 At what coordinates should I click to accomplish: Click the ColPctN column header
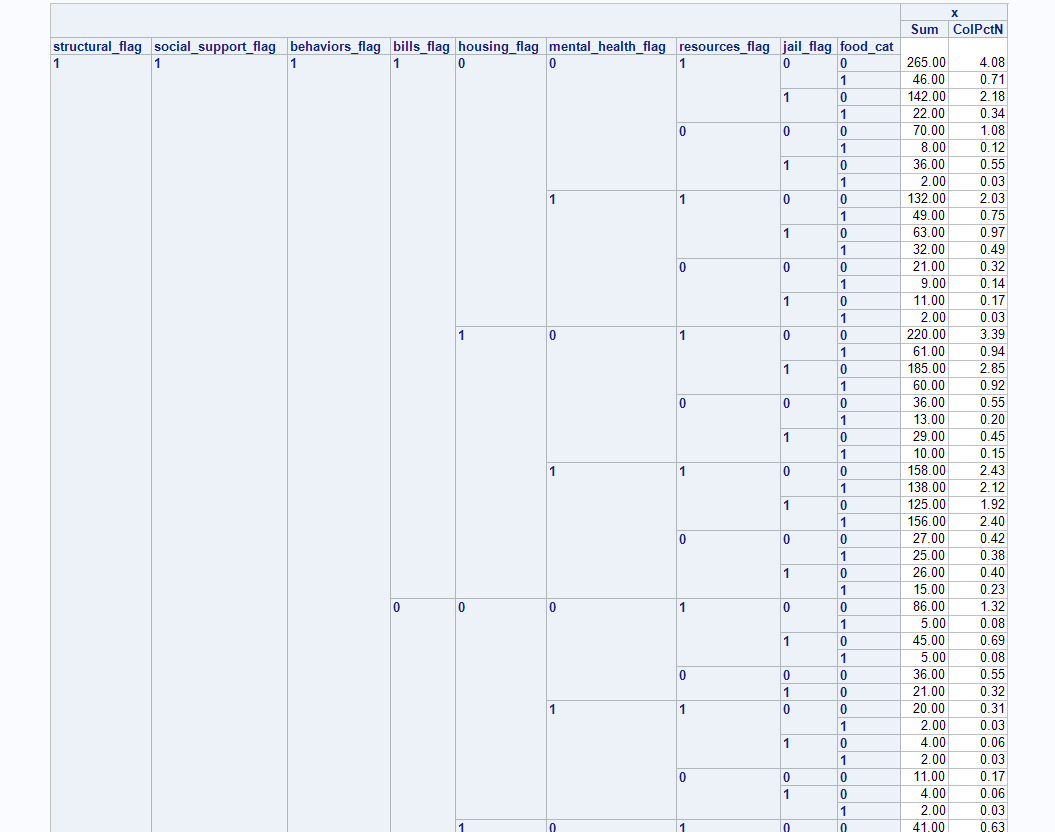click(x=977, y=29)
